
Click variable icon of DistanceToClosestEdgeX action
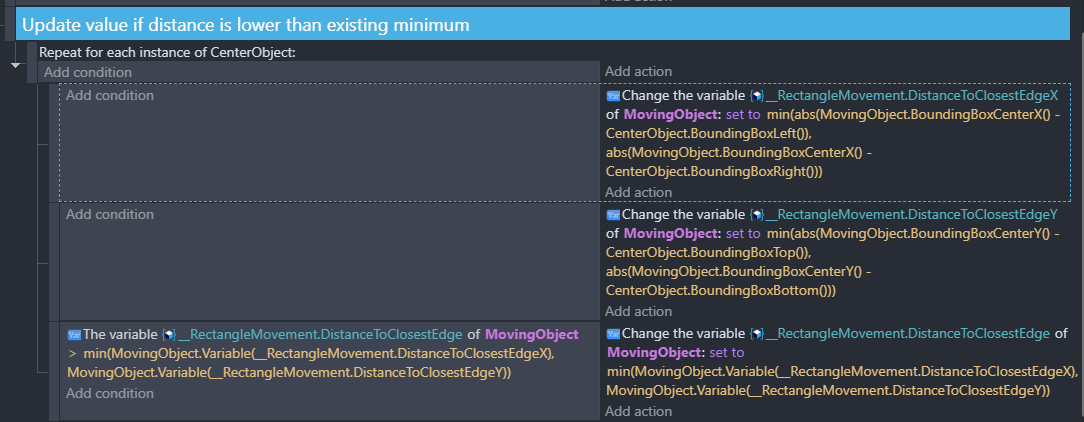[613, 95]
